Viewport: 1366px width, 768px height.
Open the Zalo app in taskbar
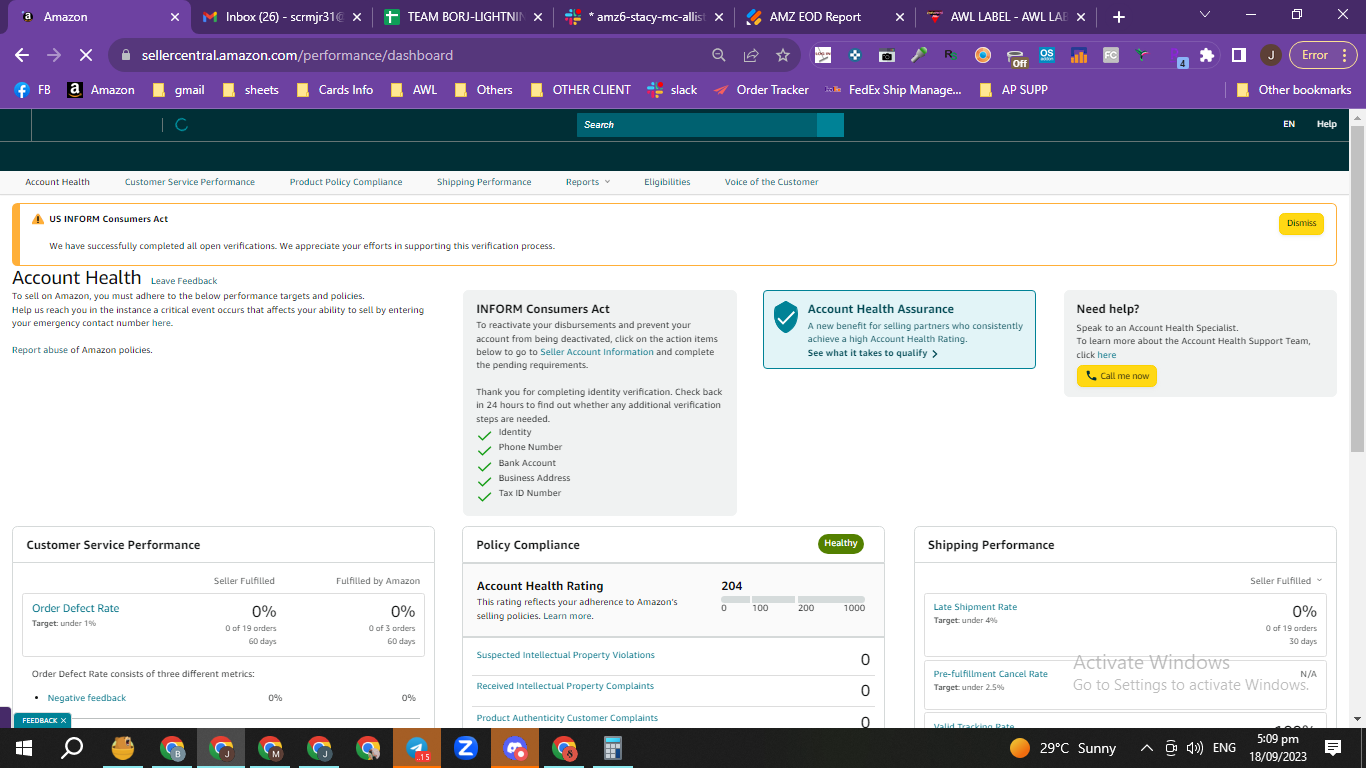point(465,748)
